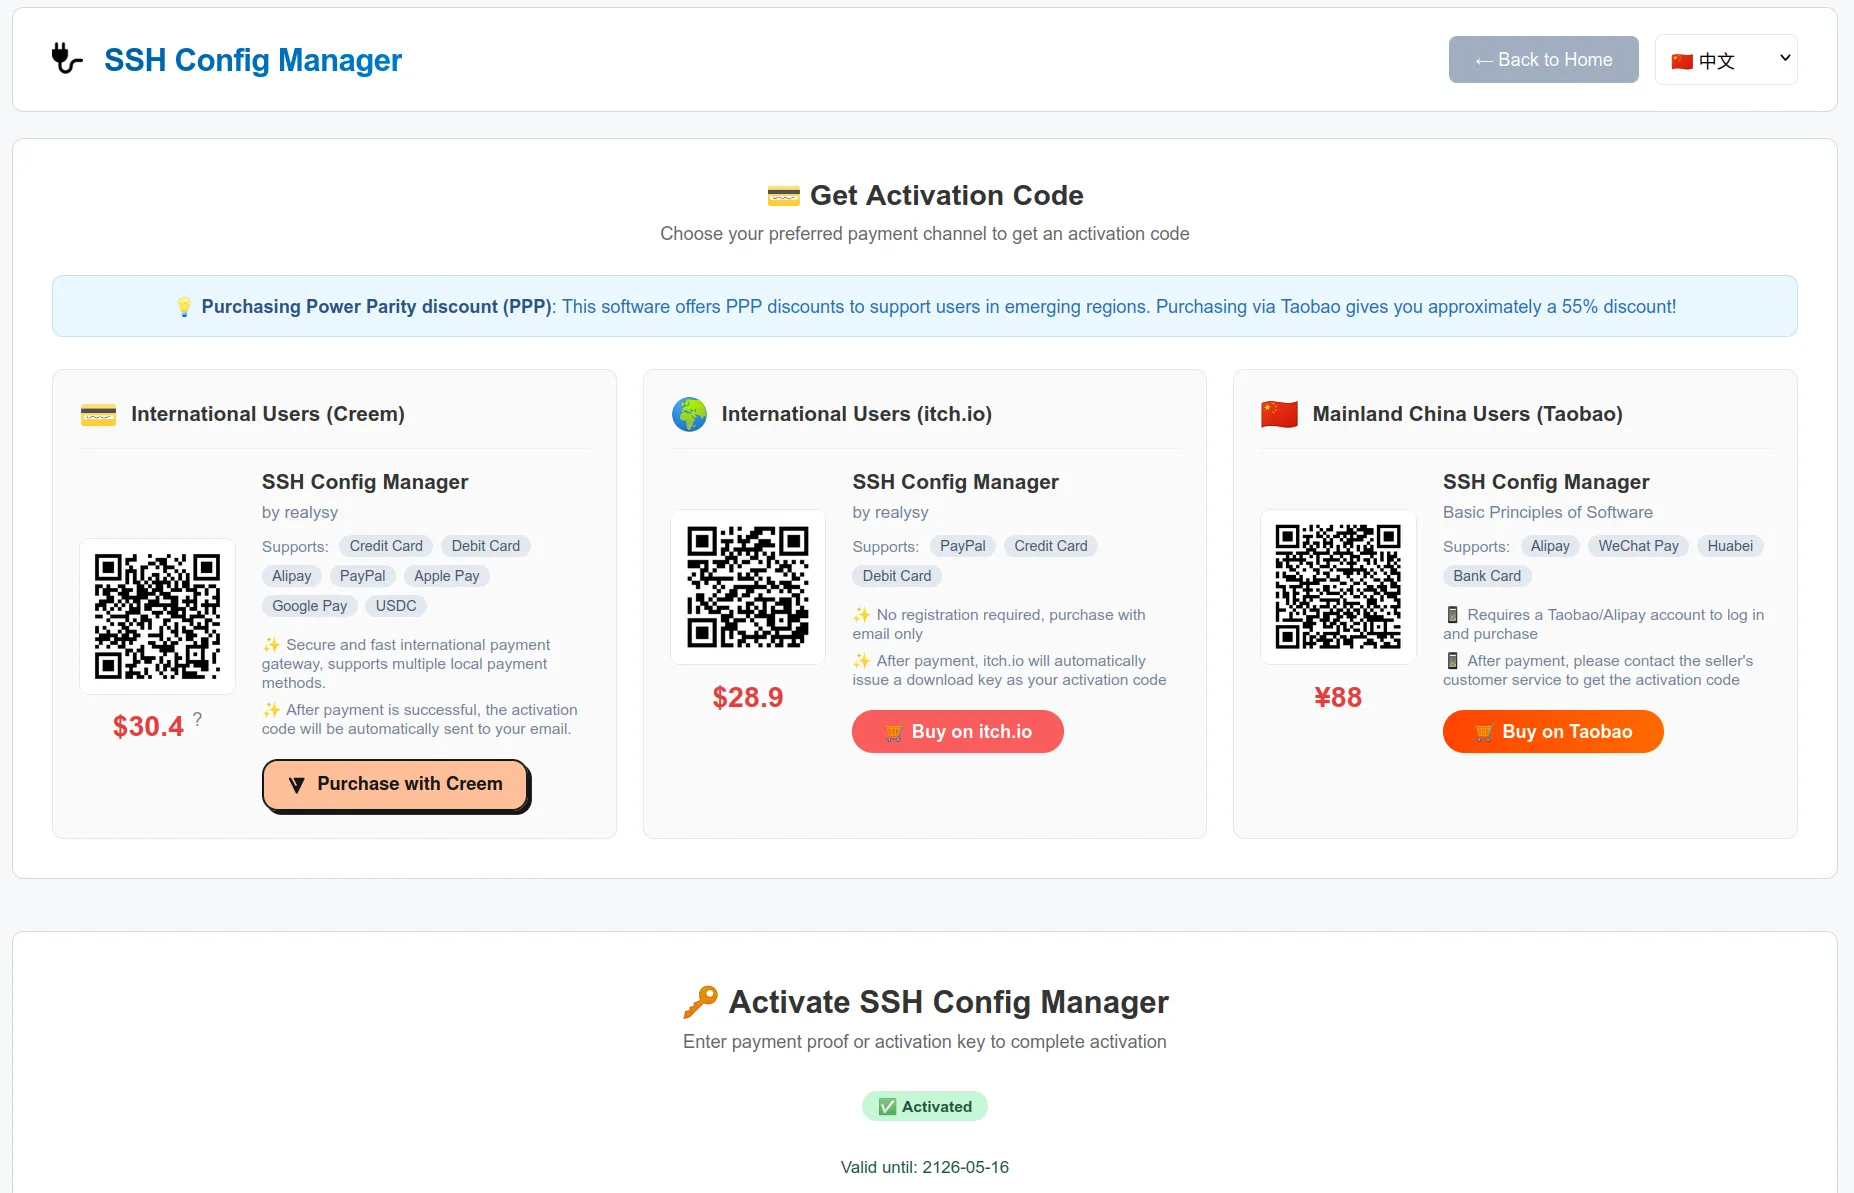
Task: Click the WeChat Pay payment tag
Action: coord(1638,546)
